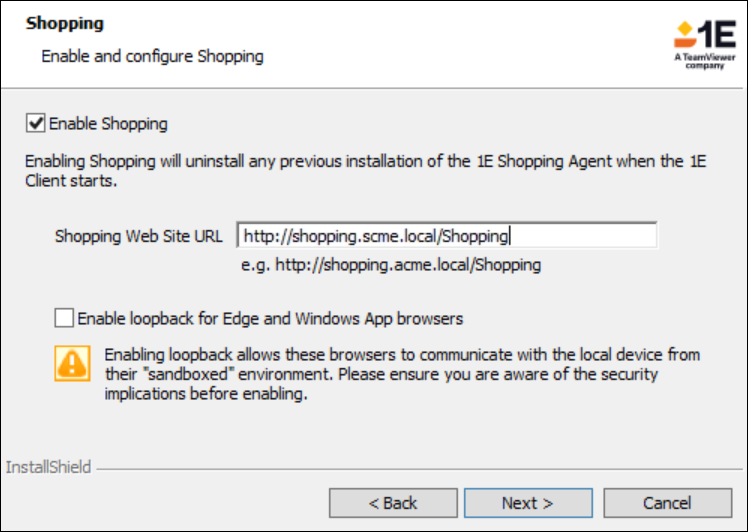Cancel the installer setup
Viewport: 748px width, 532px height.
point(667,503)
